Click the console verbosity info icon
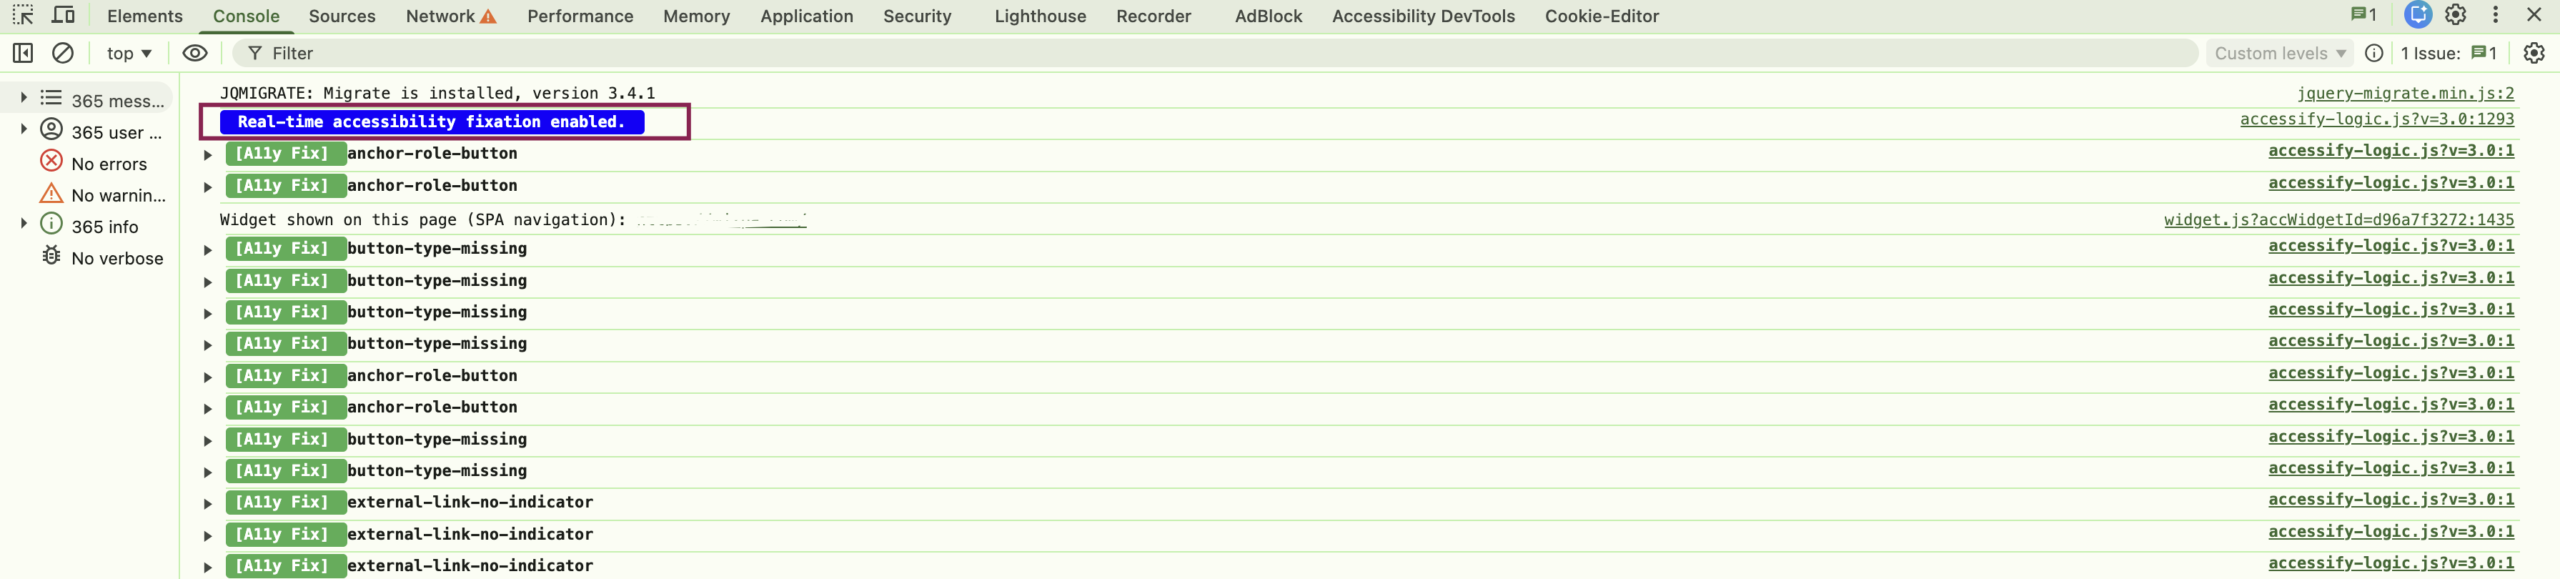2560x579 pixels. click(2375, 53)
